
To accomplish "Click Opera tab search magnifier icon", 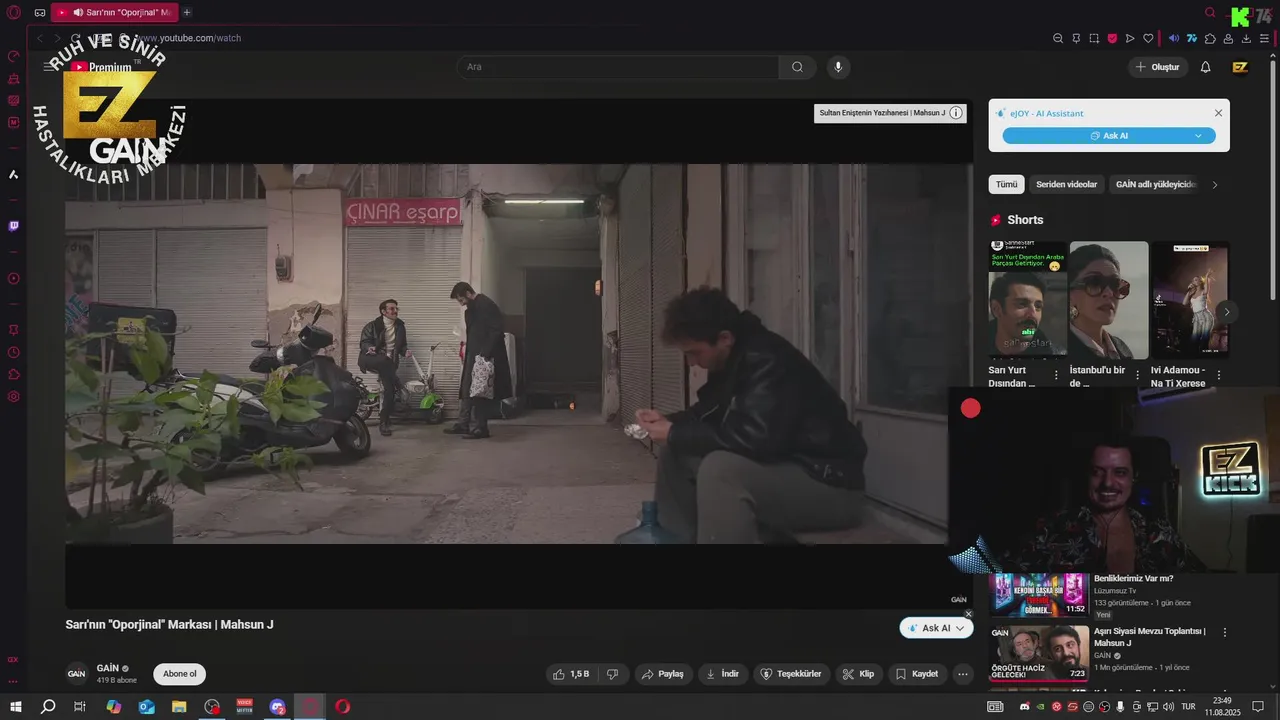I will [1210, 12].
